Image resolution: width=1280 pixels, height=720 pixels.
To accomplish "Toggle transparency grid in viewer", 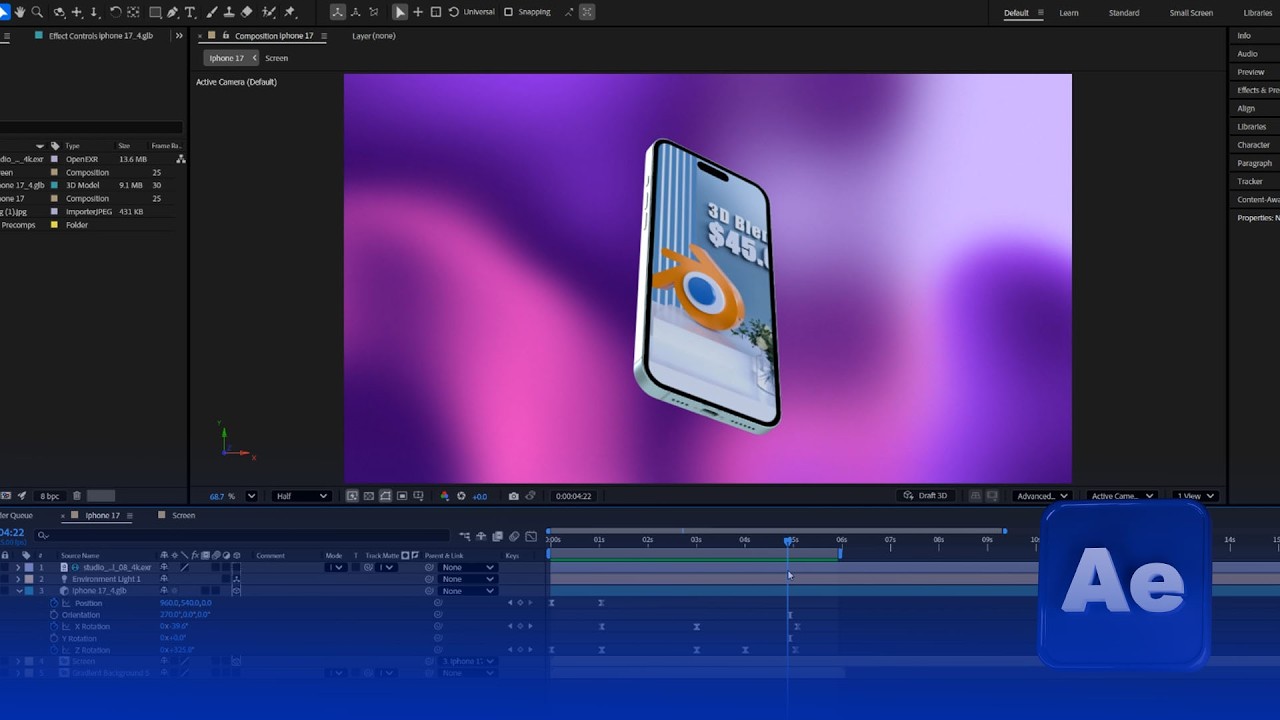I will 369,496.
